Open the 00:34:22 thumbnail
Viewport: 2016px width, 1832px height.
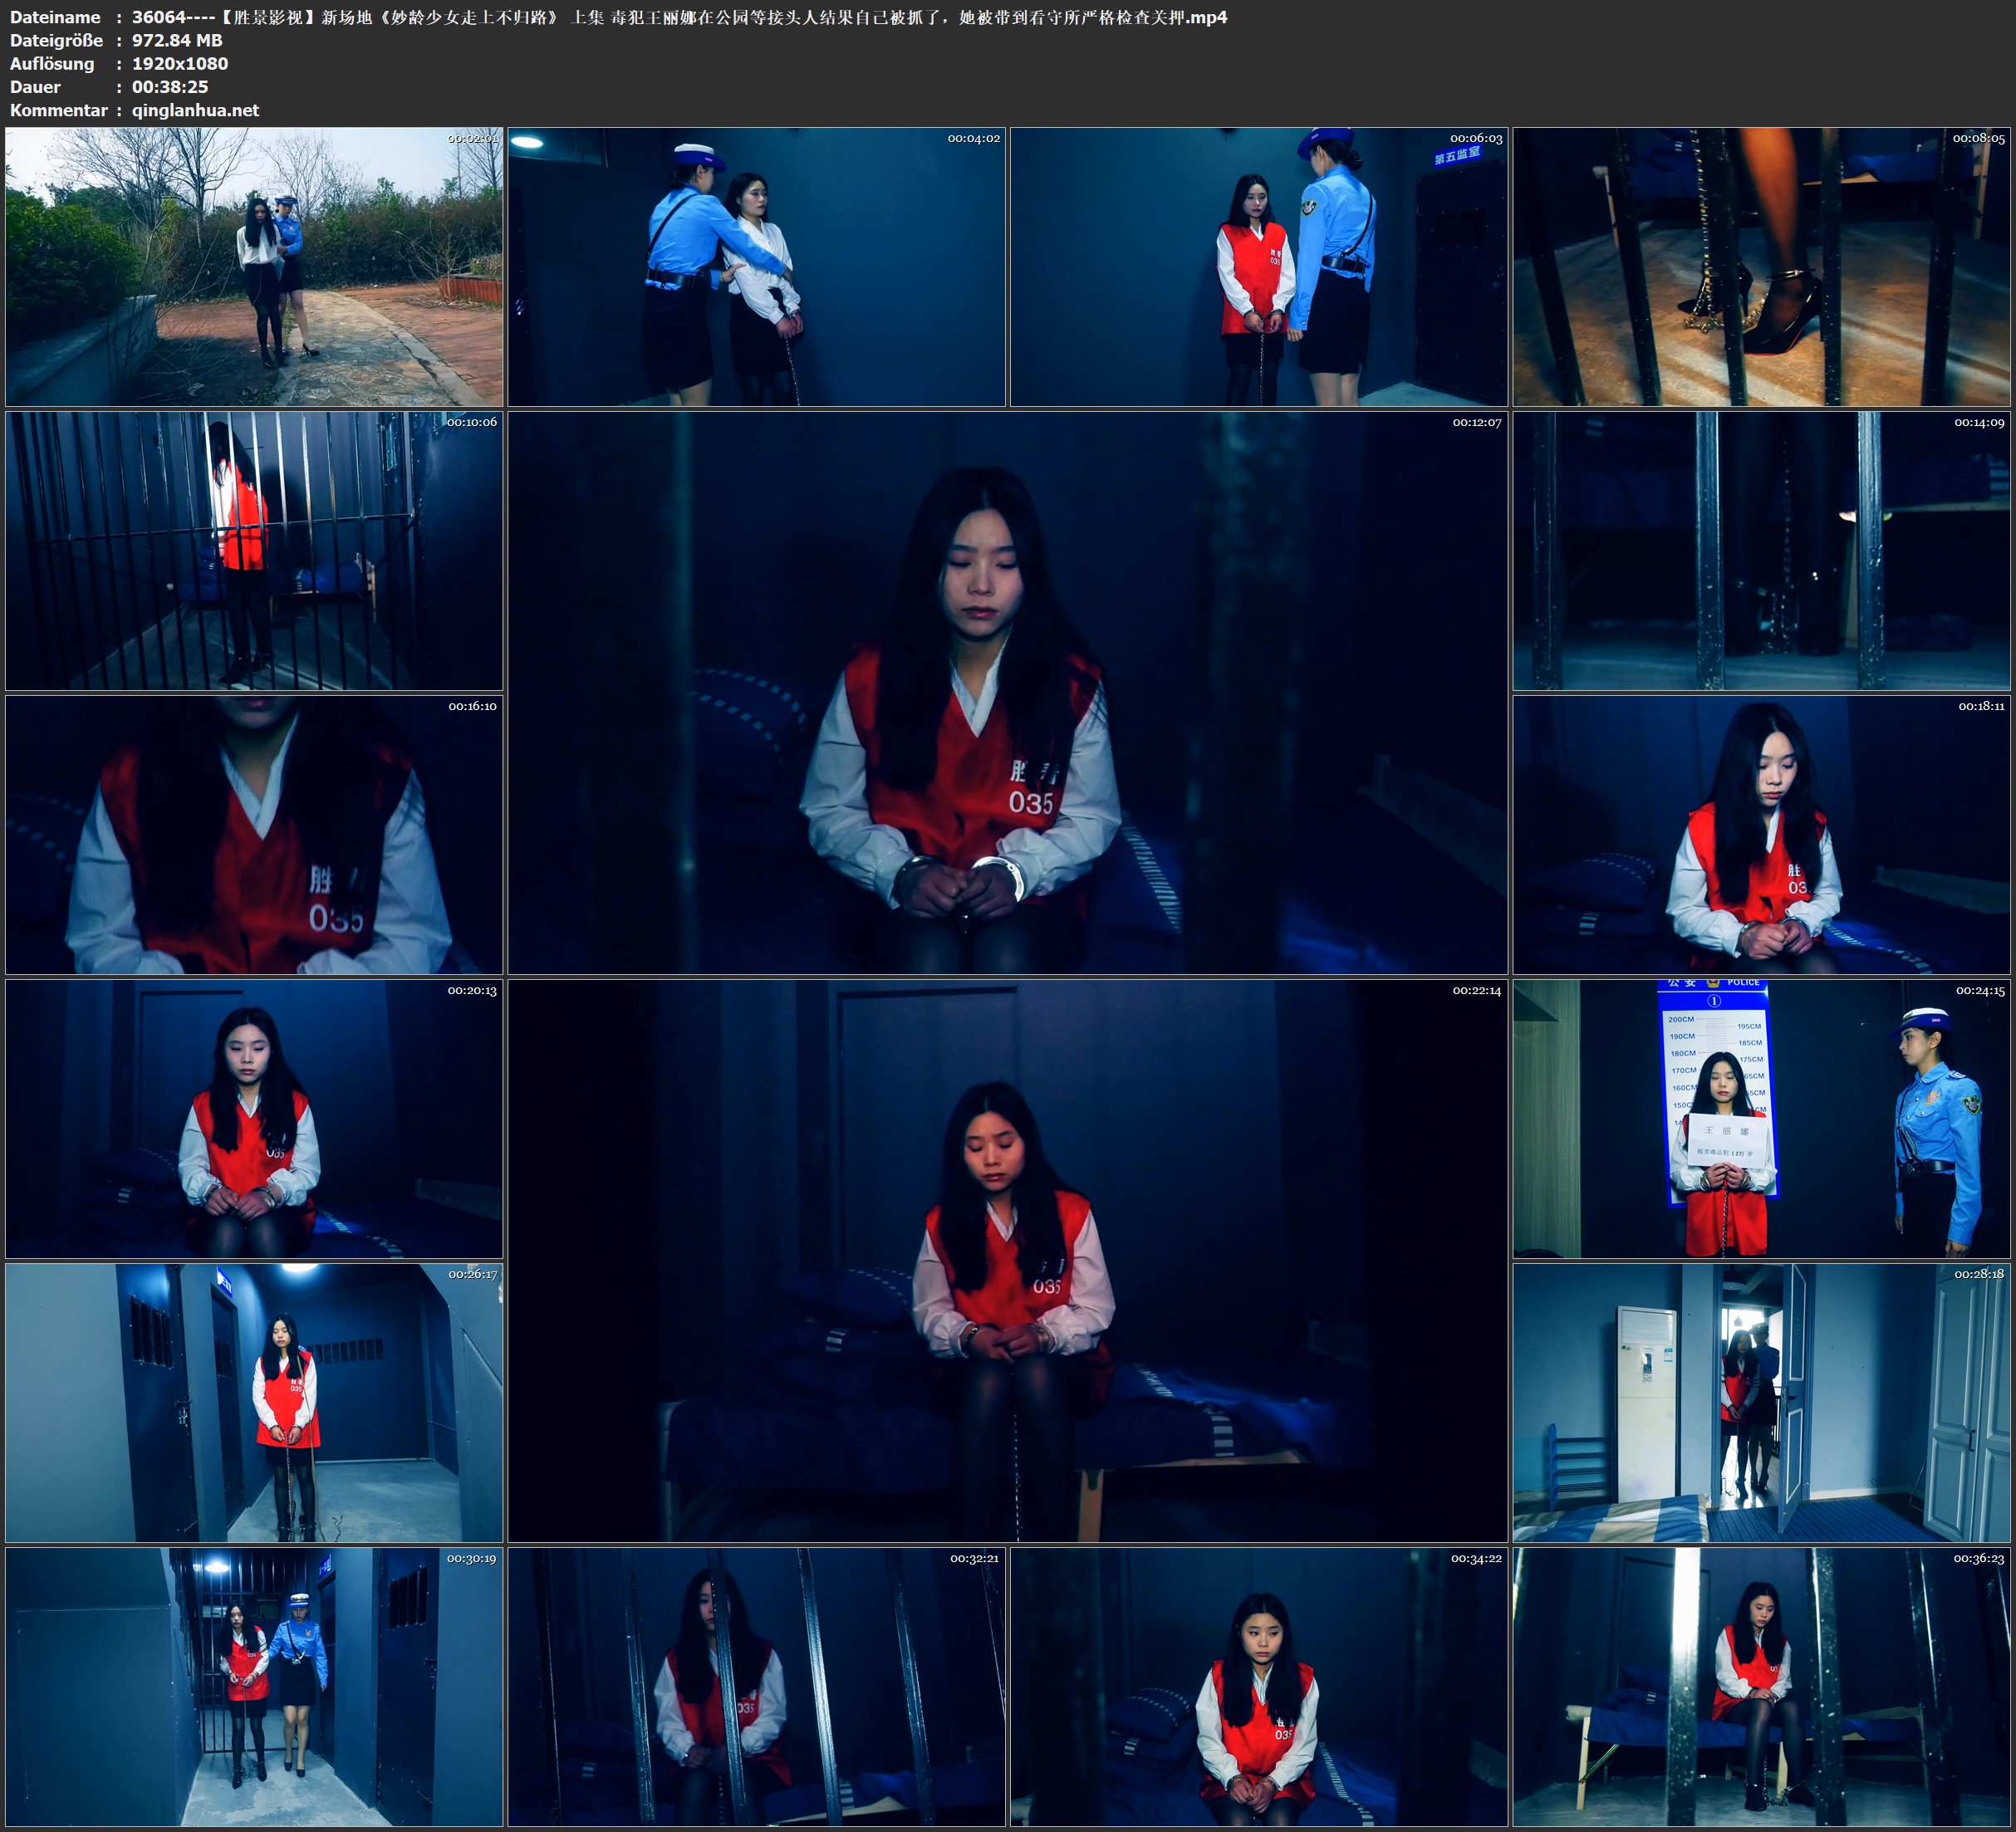coord(1258,1687)
